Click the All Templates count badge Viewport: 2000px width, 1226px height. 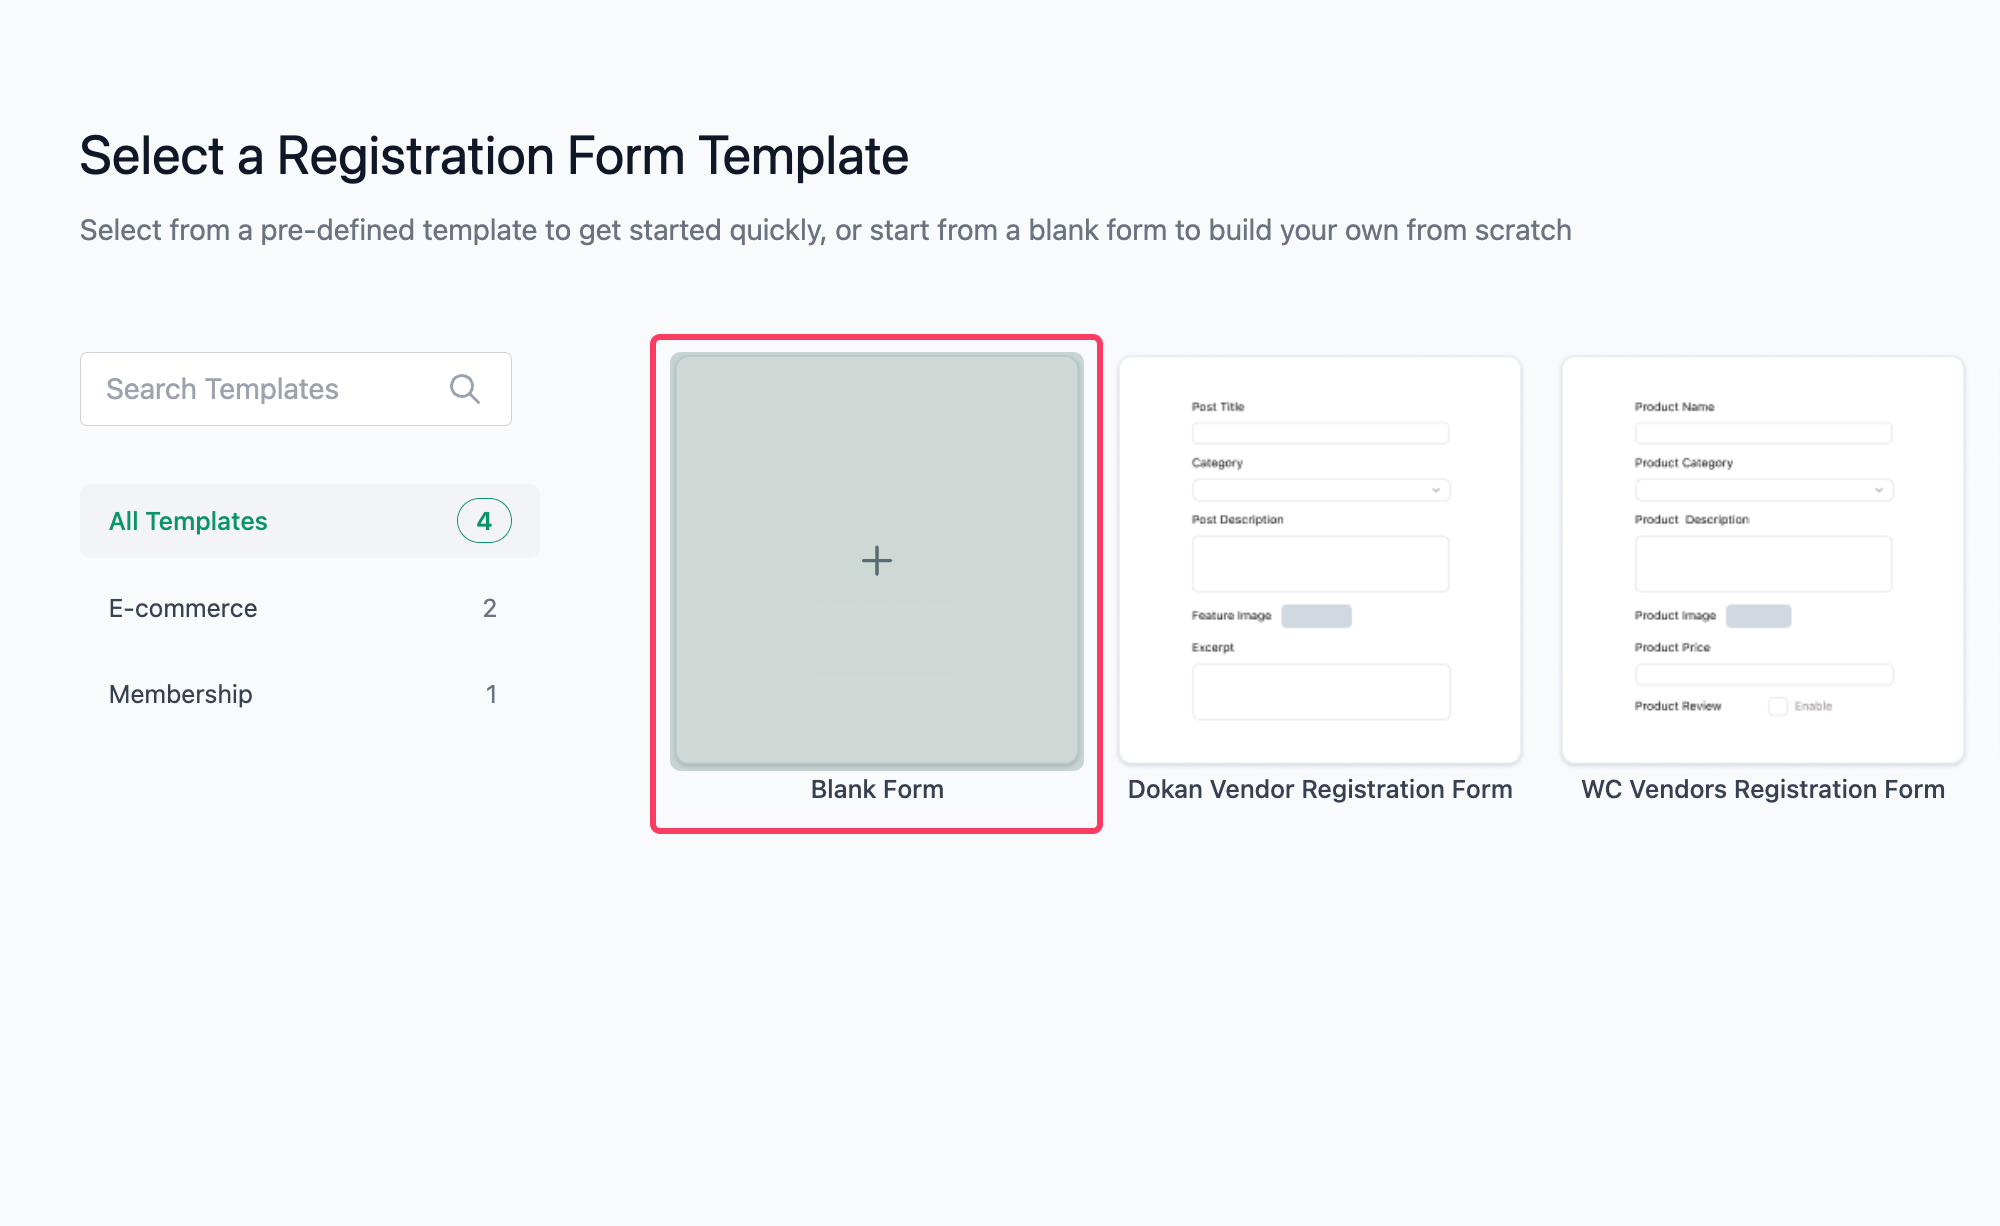pyautogui.click(x=484, y=521)
